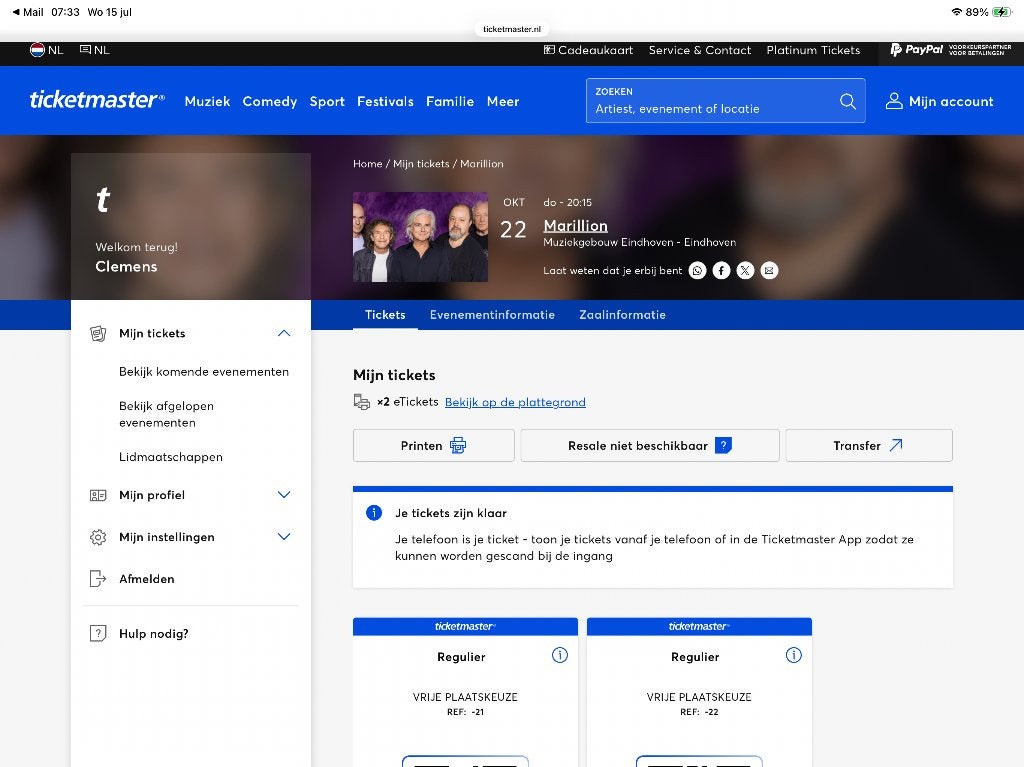The height and width of the screenshot is (767, 1024).
Task: Open the Festivals category
Action: [385, 101]
